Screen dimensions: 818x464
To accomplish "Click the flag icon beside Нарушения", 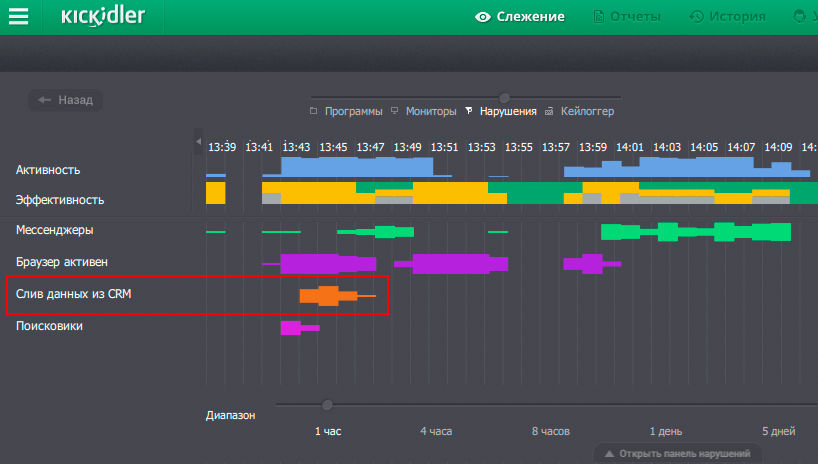I will [x=469, y=111].
